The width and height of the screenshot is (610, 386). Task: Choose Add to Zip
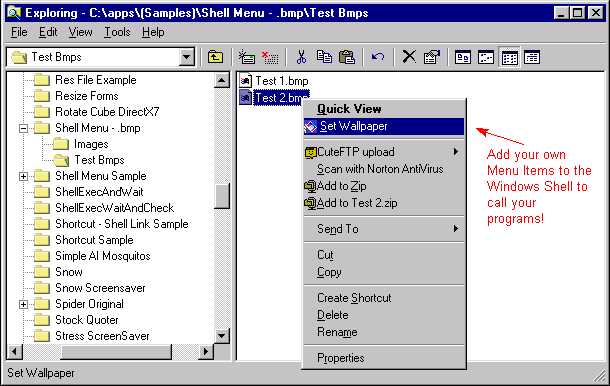[384, 186]
